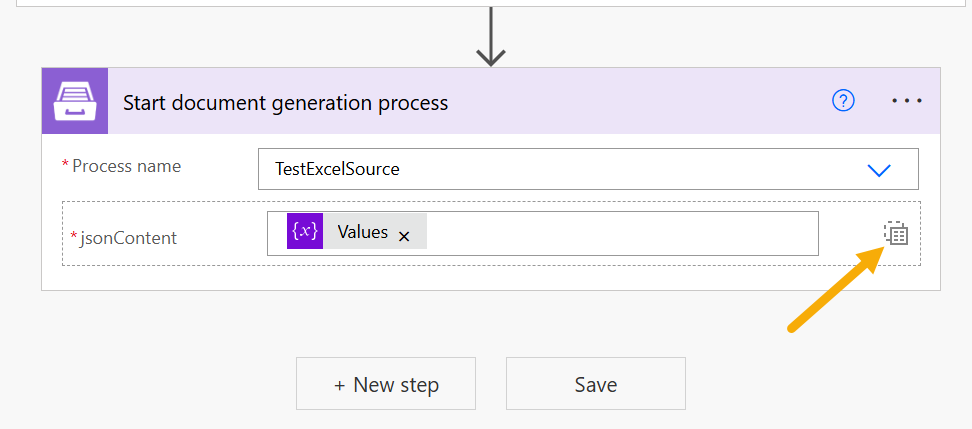The width and height of the screenshot is (972, 429).
Task: Click the purple variable icon on Values
Action: click(x=305, y=231)
